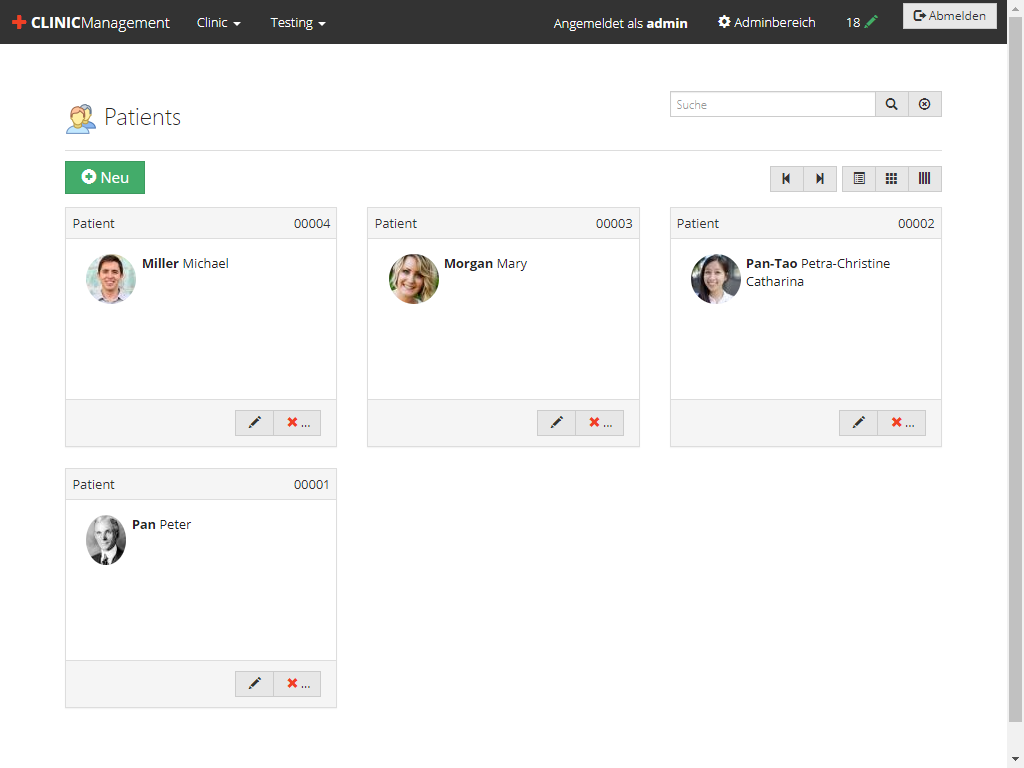Click Miller Michael's profile photo

point(111,279)
